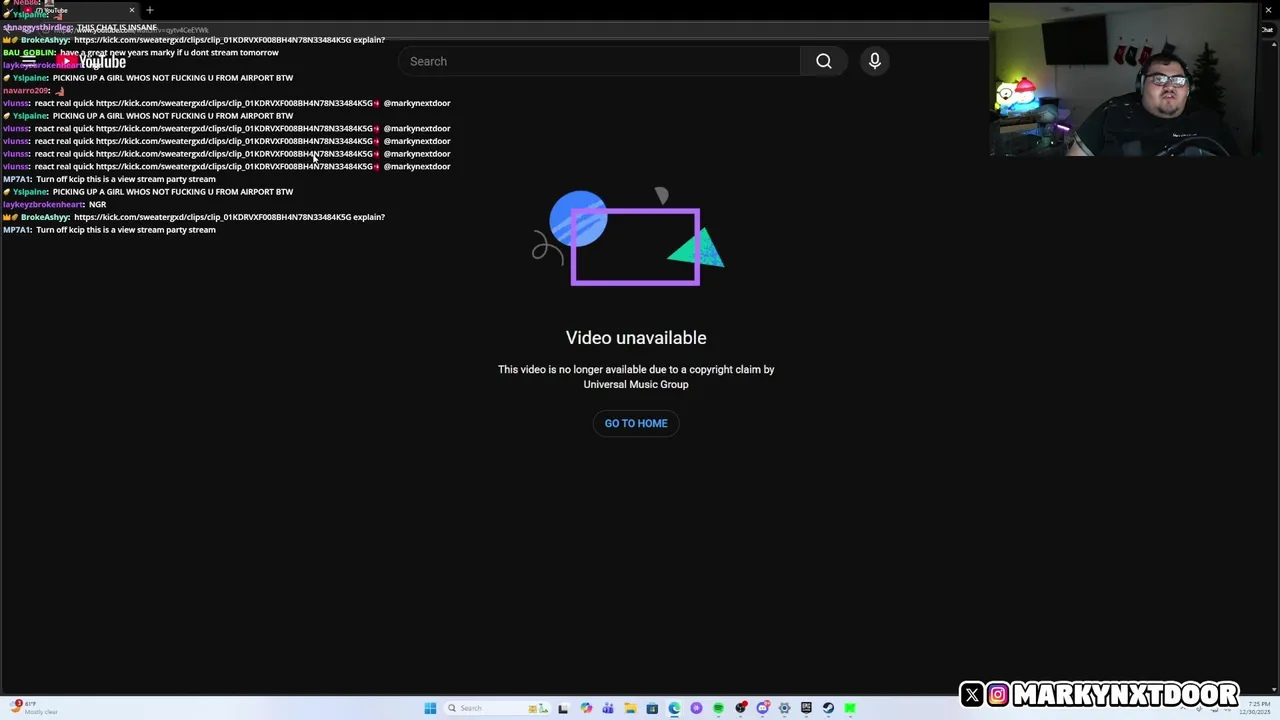Click the navarro209 chat message
The image size is (1280, 720).
[x=34, y=90]
